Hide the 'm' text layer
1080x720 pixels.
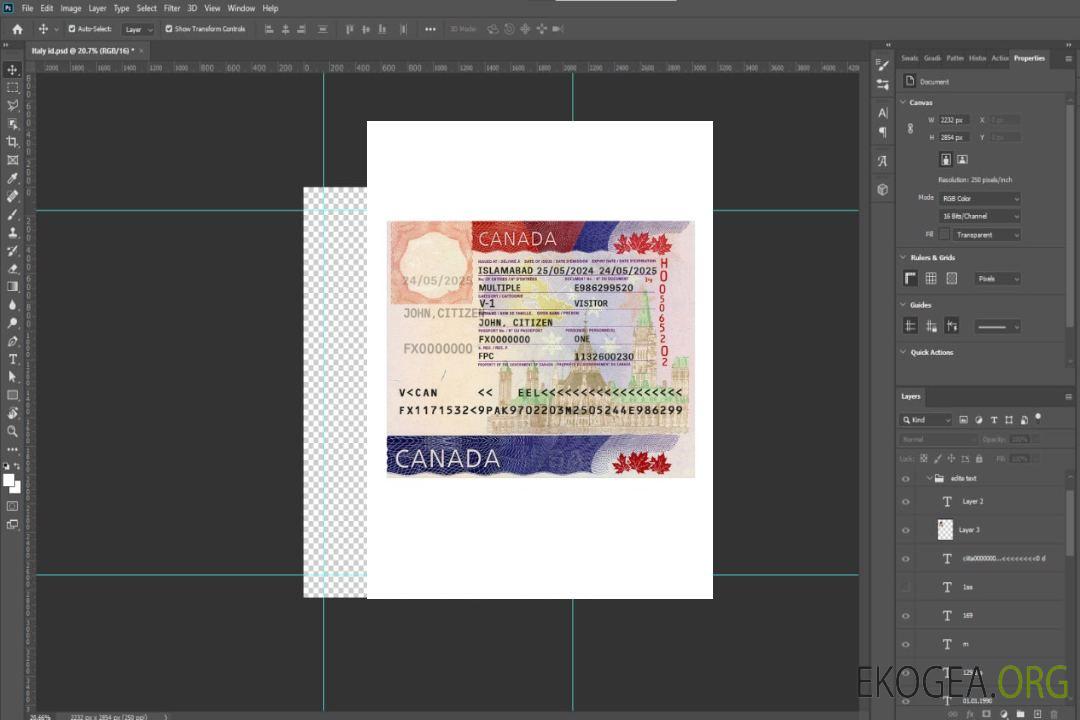[x=906, y=644]
